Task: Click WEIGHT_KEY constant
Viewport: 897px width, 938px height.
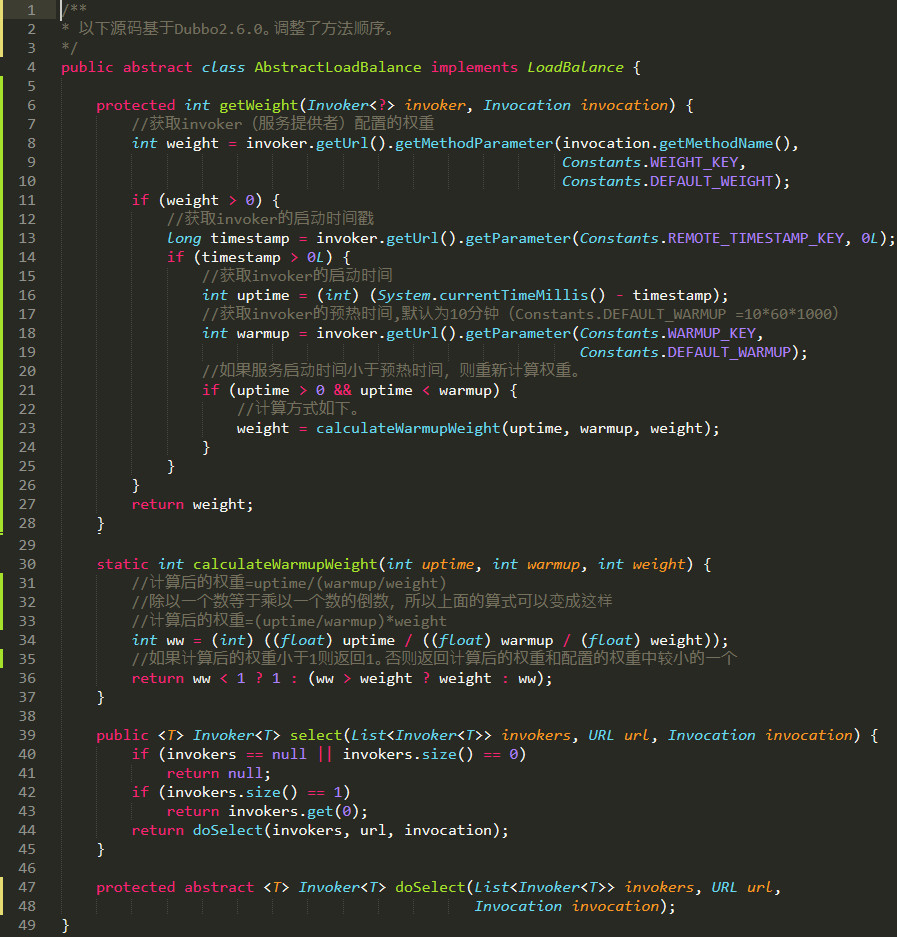Action: [694, 162]
